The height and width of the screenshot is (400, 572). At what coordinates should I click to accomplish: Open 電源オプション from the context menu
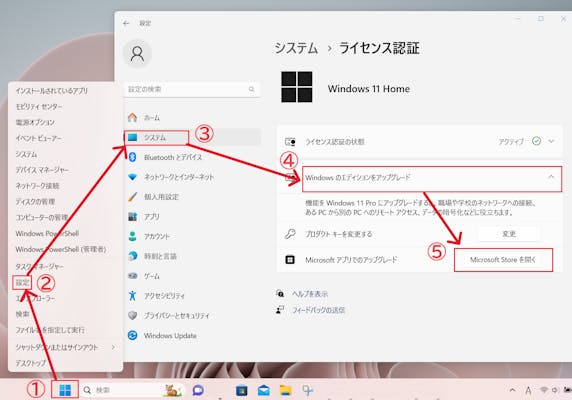(35, 122)
